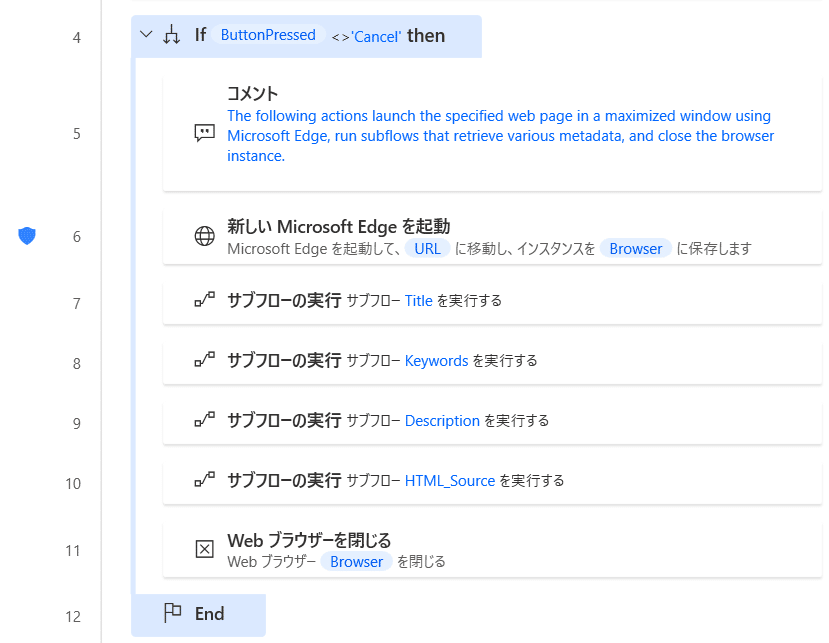Viewport: 829px width, 643px height.
Task: Click subflow icon for Title row
Action: tap(205, 299)
